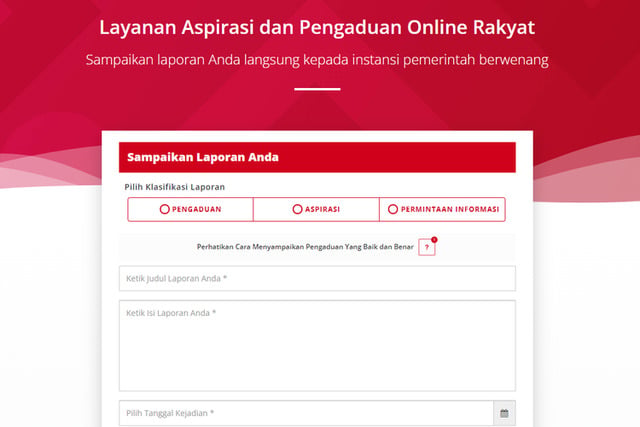Click the Perhatikan Cara Menyampaikan Pengaduan text
This screenshot has width=640, height=427.
(305, 247)
